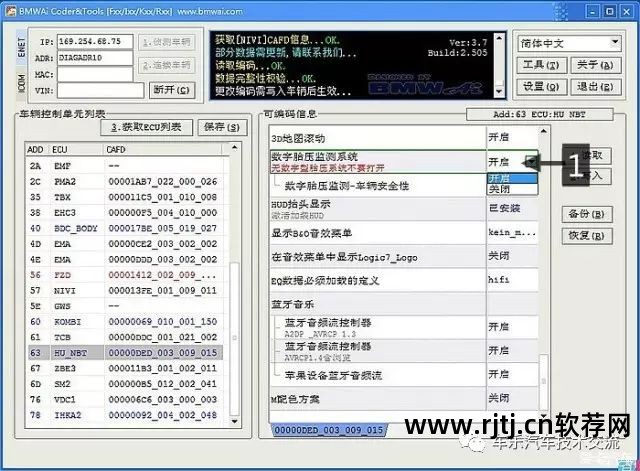Select the 63 HU_NBT row
Image resolution: width=640 pixels, height=471 pixels.
pos(126,353)
